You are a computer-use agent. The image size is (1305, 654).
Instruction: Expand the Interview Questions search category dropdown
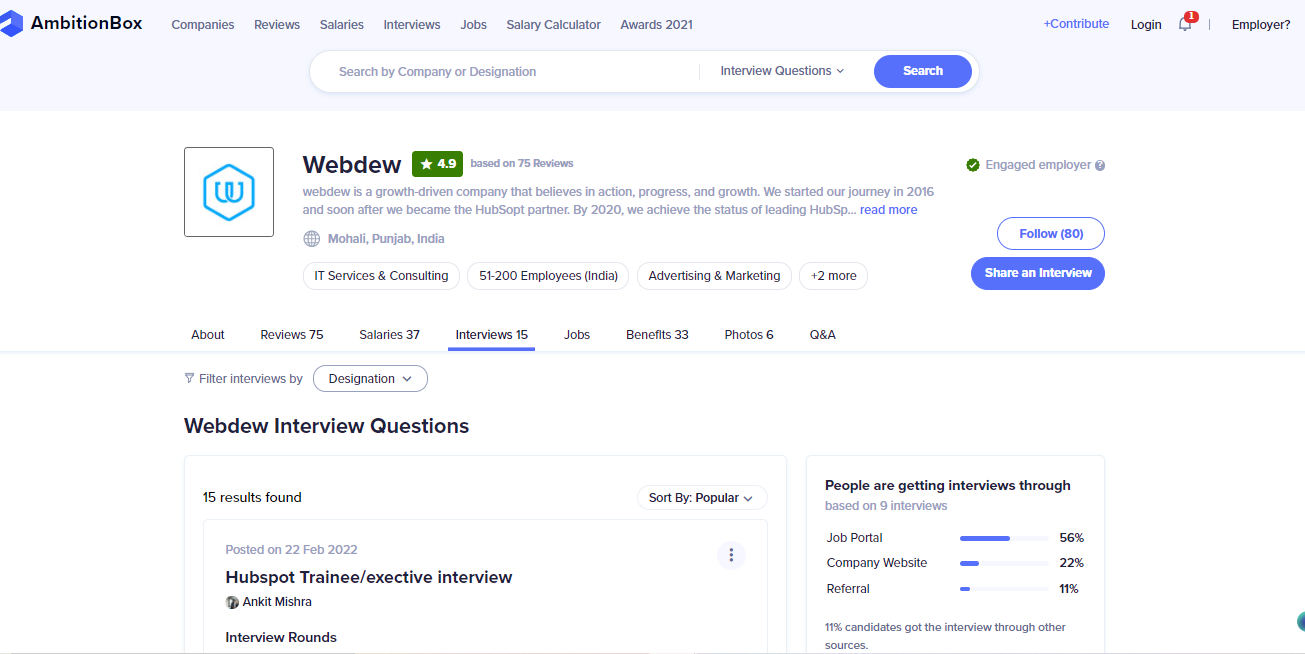780,70
